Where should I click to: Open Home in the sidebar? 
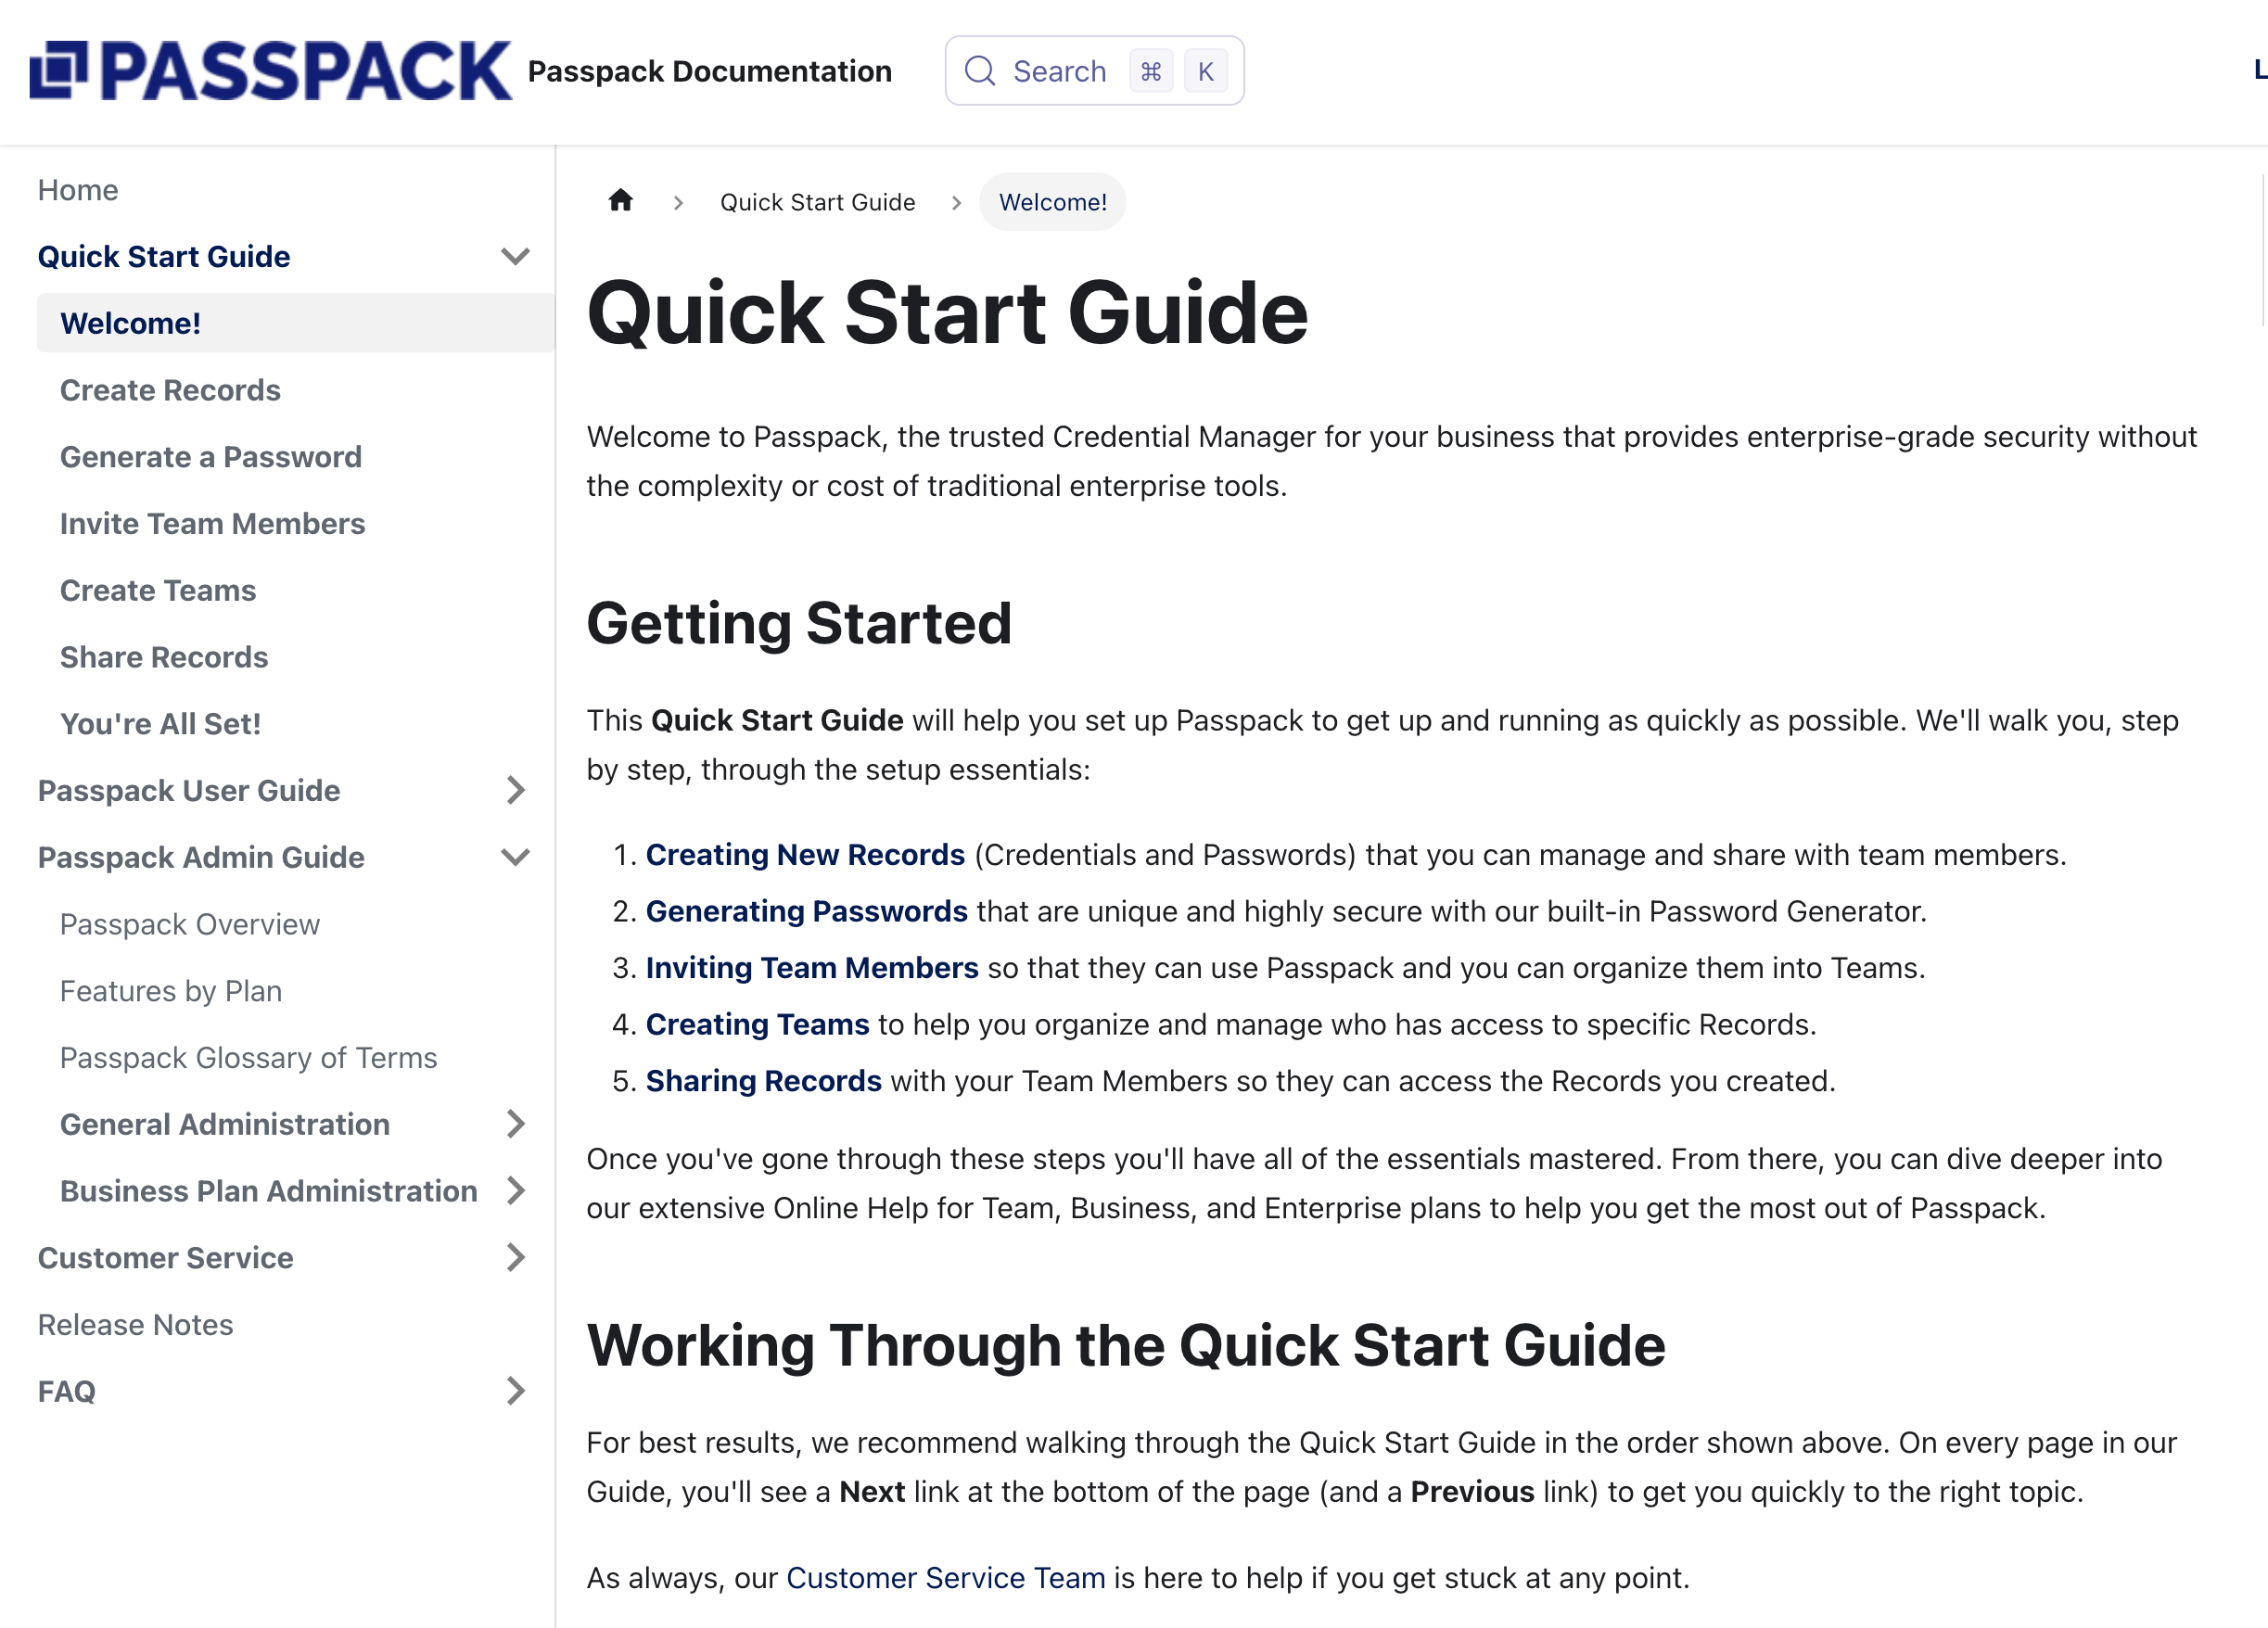[78, 190]
